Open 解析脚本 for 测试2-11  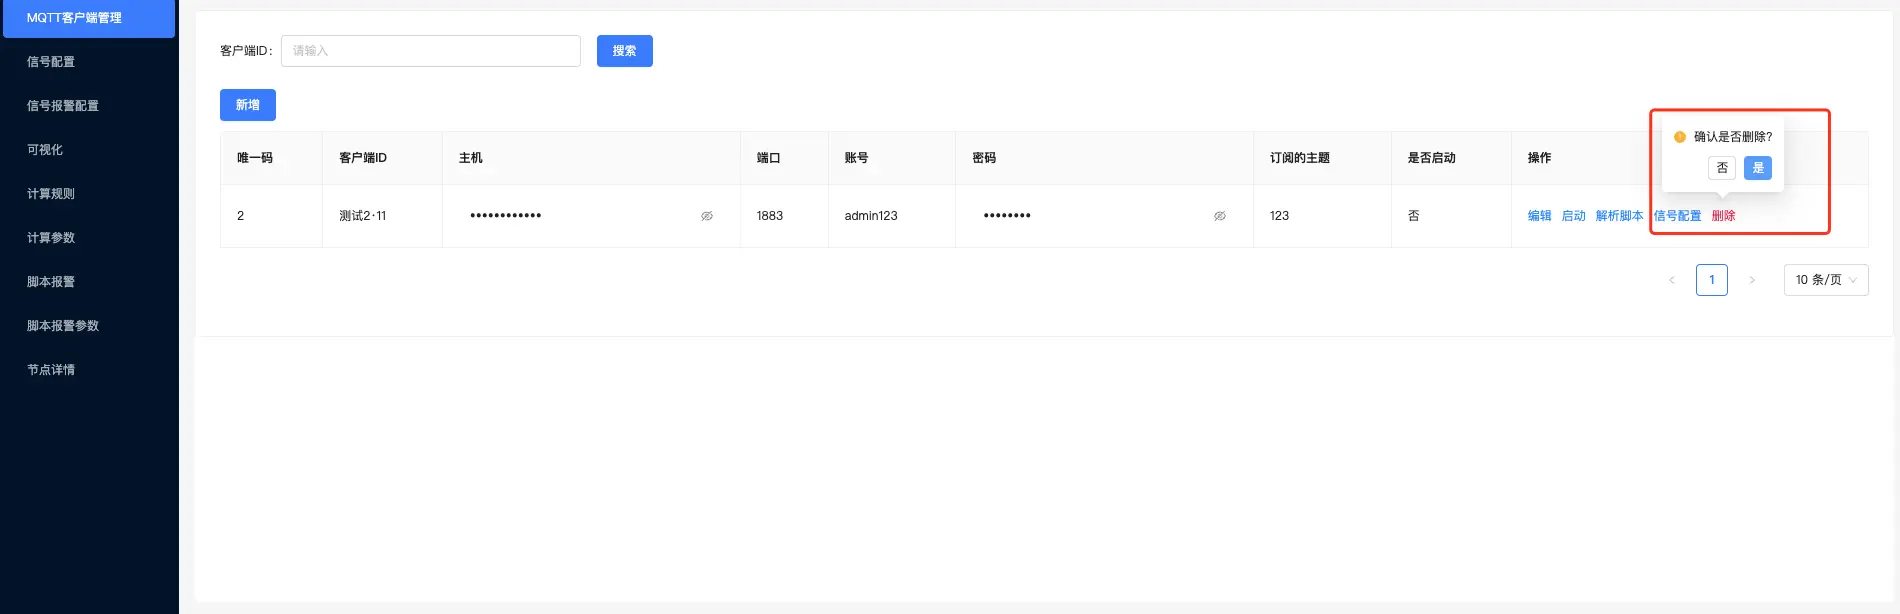click(1620, 216)
